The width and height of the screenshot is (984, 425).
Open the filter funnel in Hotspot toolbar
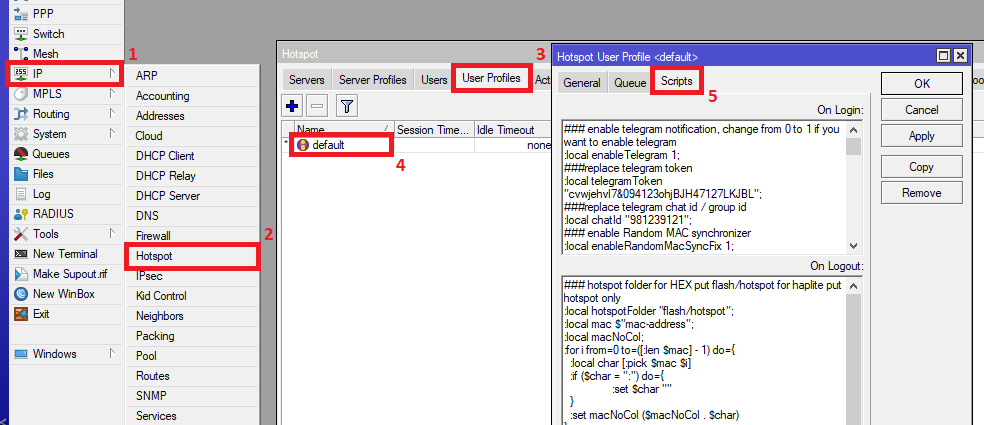tap(347, 106)
